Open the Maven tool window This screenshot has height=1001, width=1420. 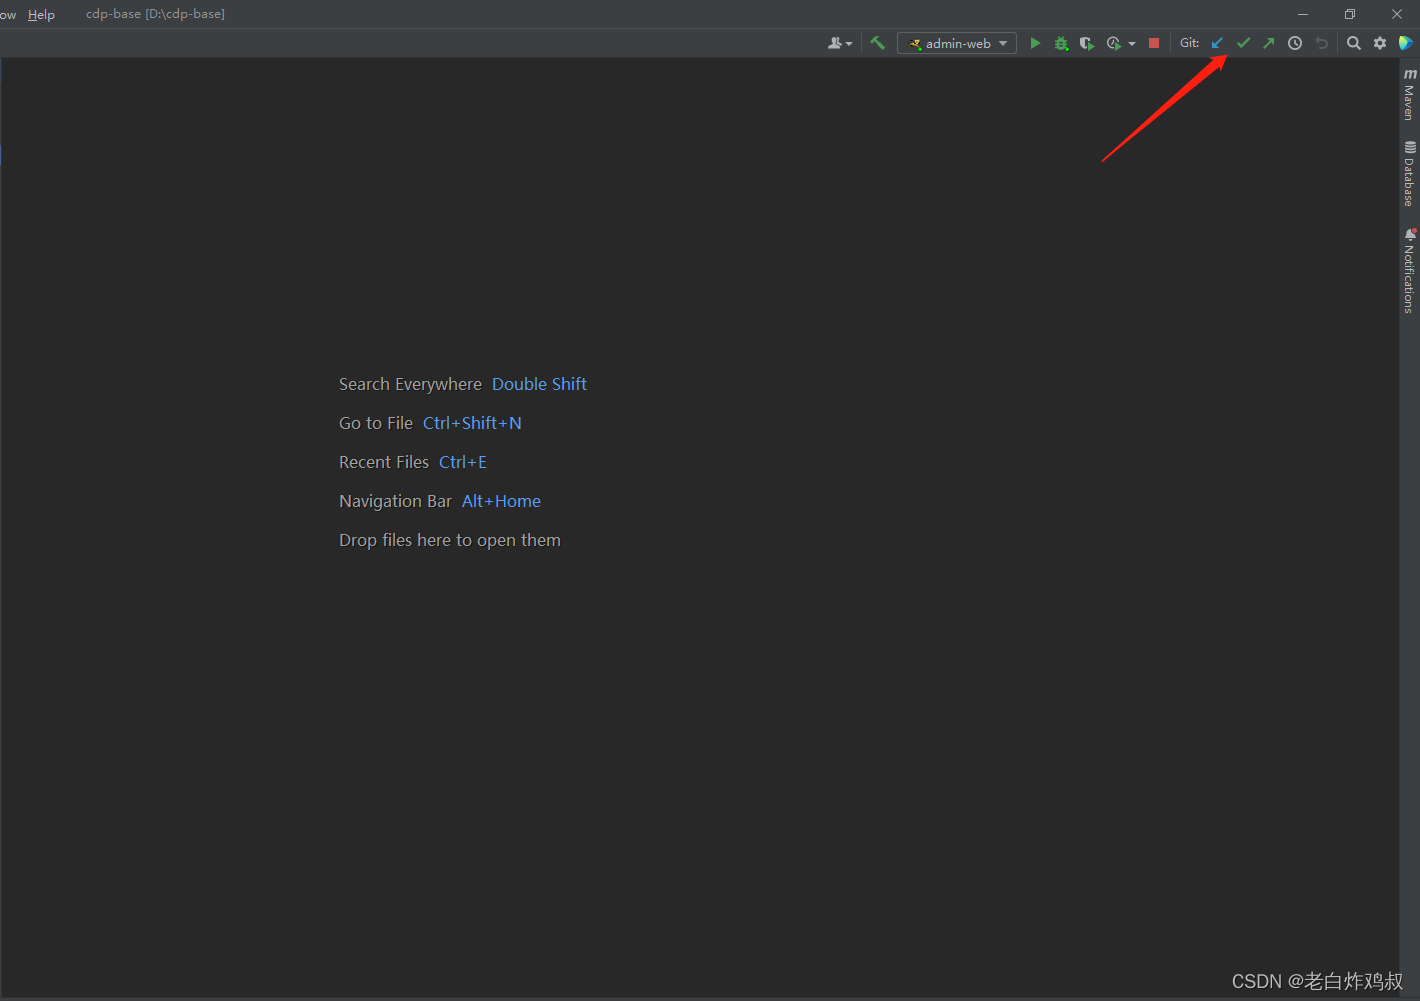(x=1409, y=95)
